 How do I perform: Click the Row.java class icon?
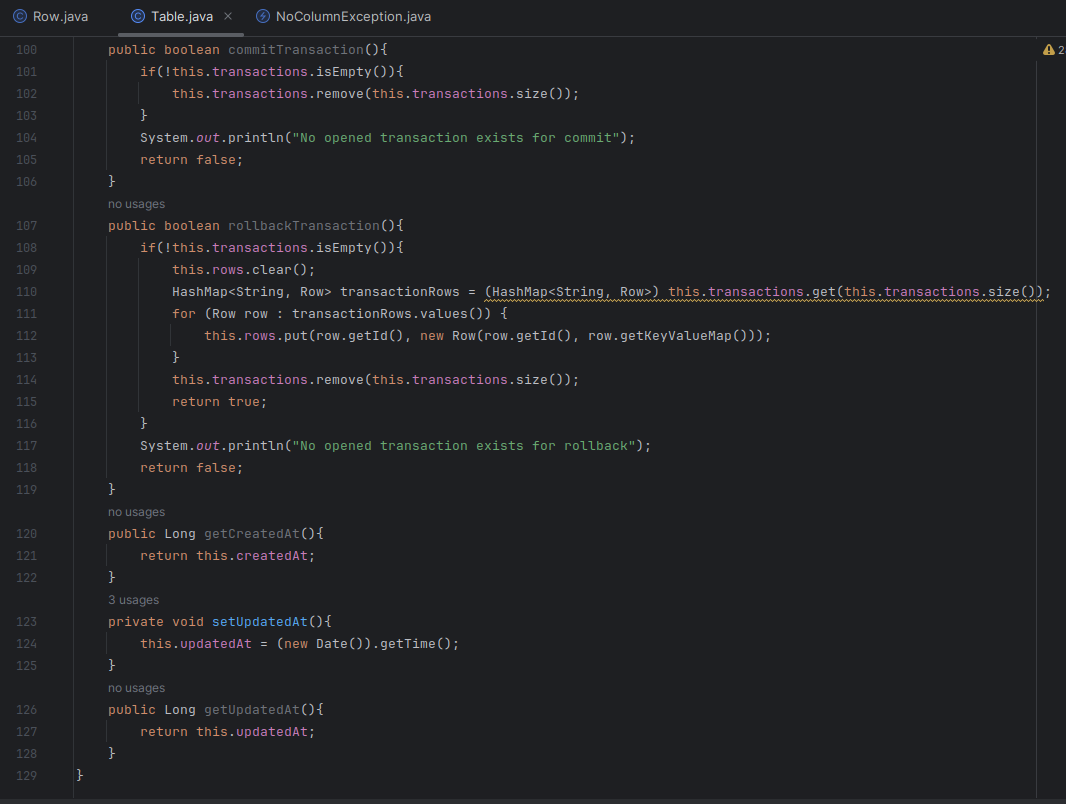20,16
